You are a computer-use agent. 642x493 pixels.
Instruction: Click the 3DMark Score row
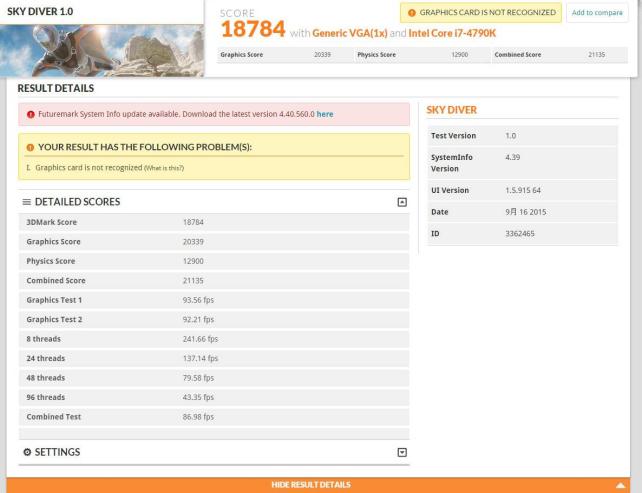[214, 222]
